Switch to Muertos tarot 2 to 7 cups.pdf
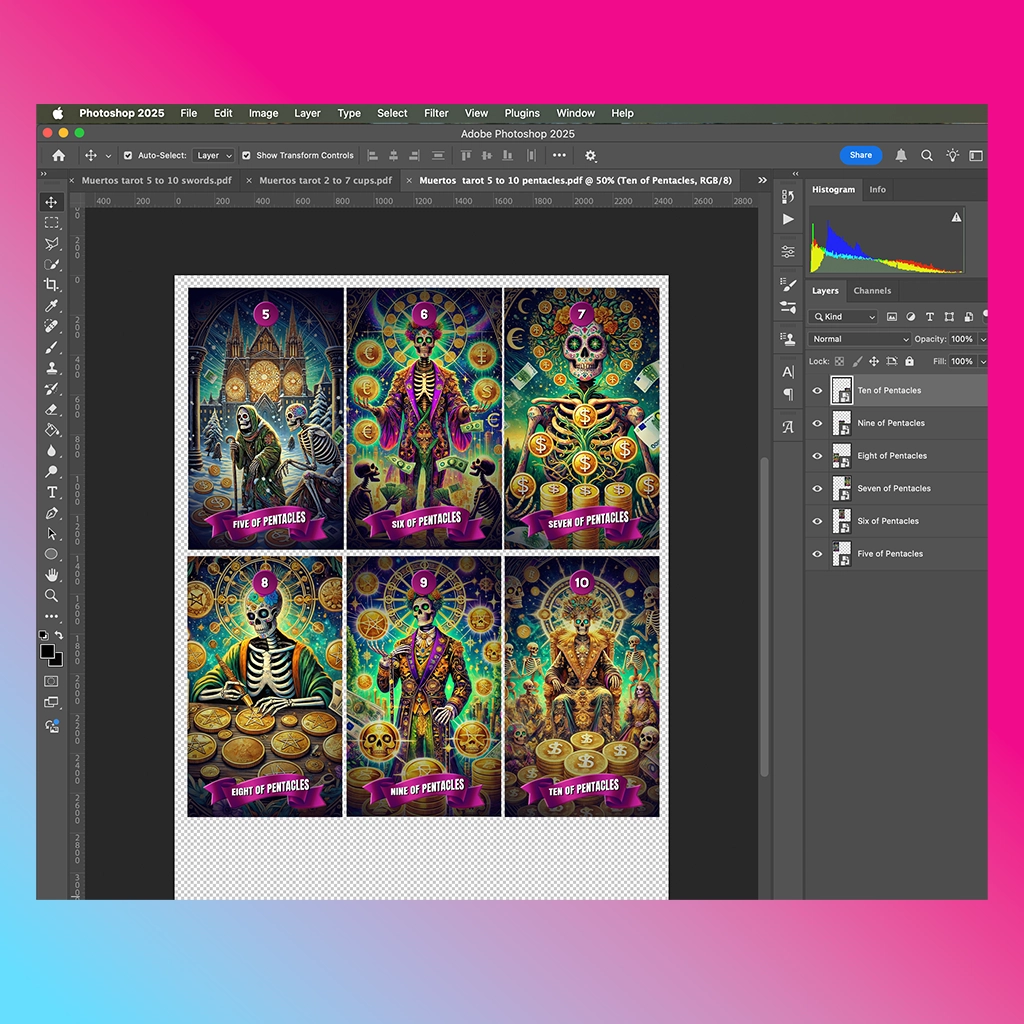 (x=325, y=180)
